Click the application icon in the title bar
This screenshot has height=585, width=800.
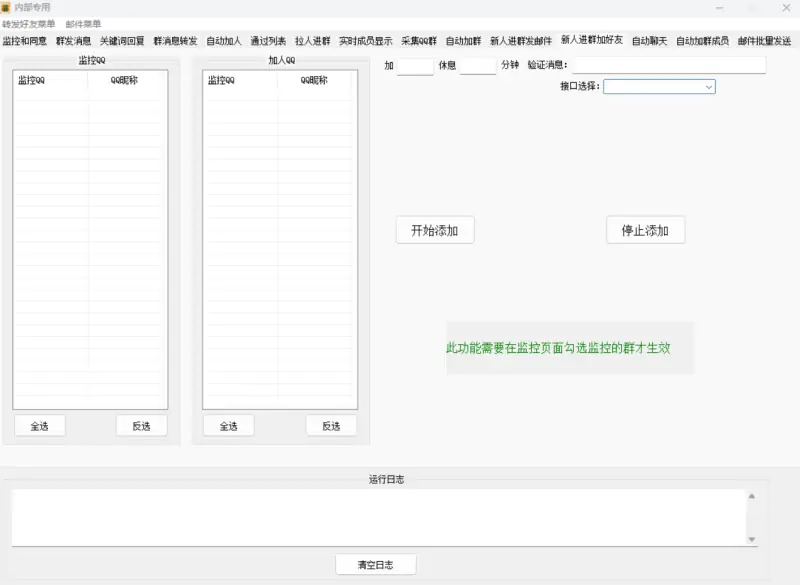[8, 5]
